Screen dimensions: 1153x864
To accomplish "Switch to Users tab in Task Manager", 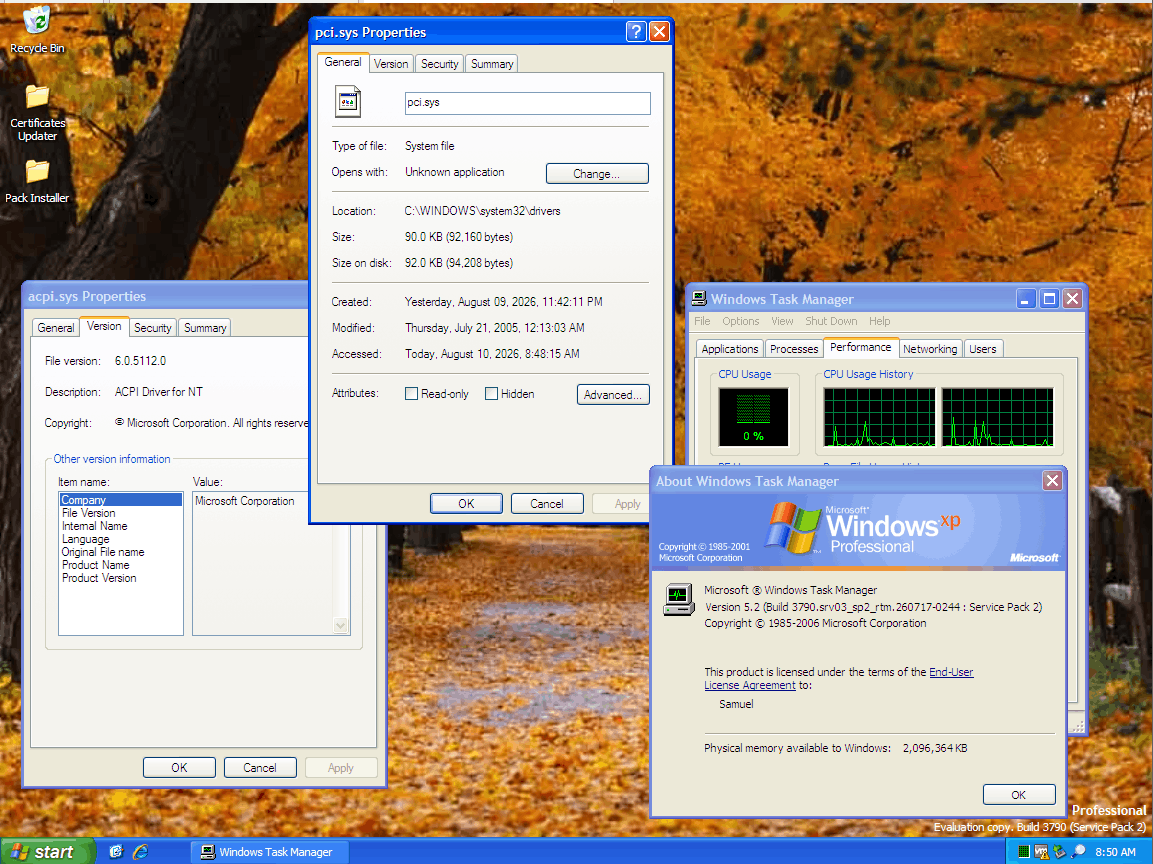I will click(982, 349).
